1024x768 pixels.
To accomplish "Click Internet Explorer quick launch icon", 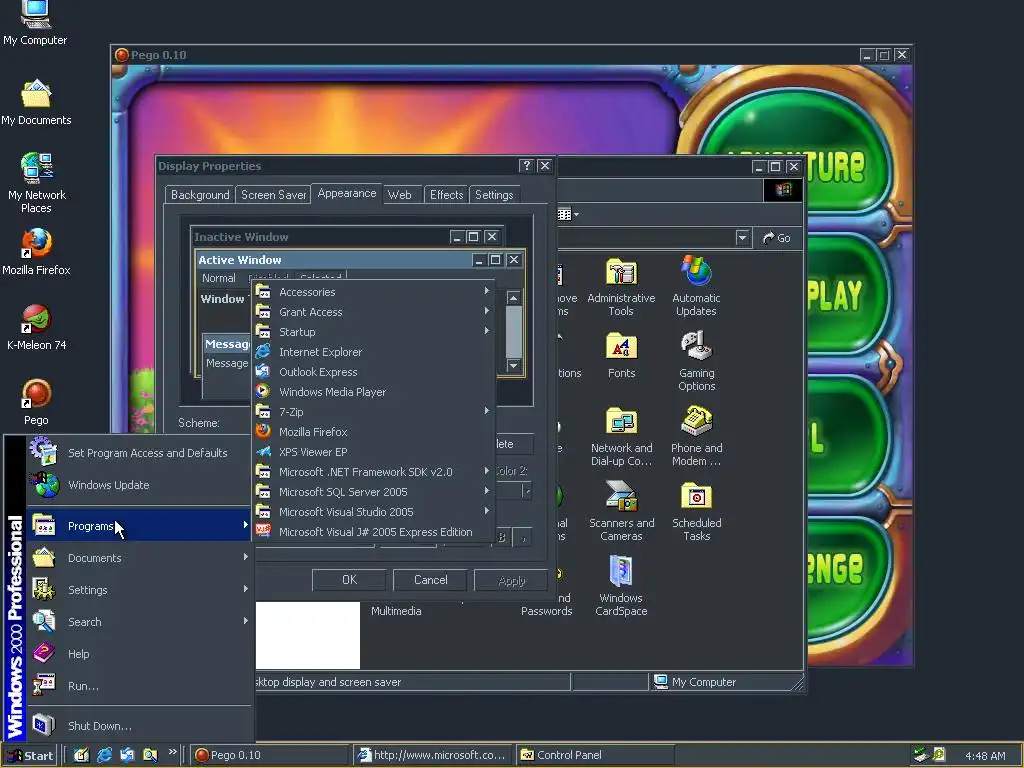I will point(104,755).
